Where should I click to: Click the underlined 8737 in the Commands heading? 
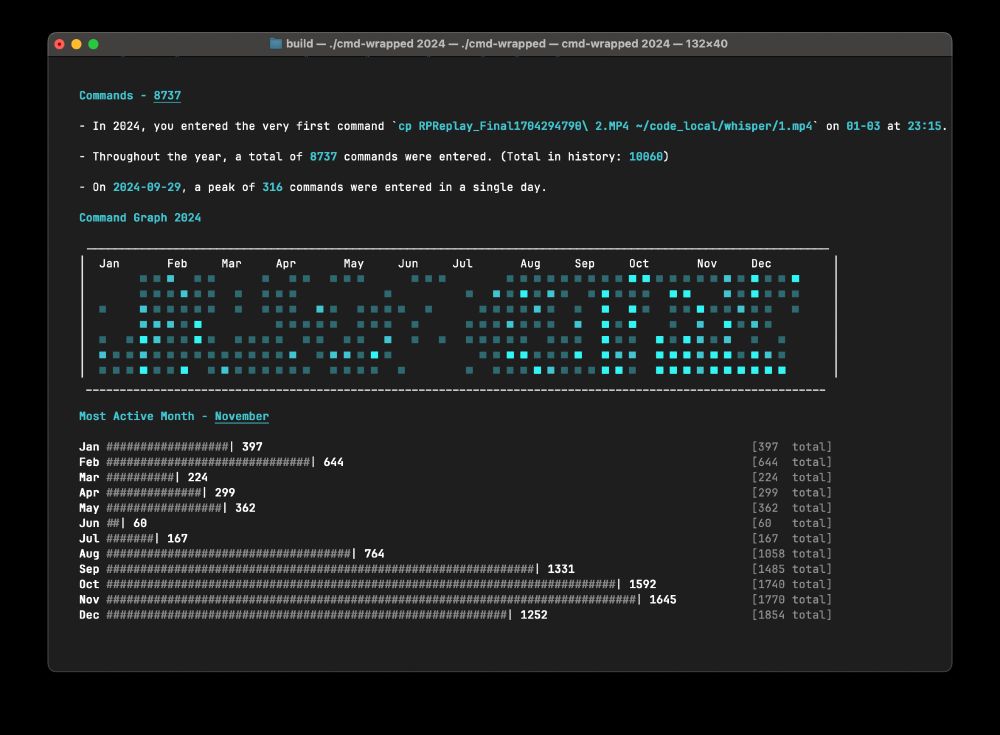click(167, 96)
